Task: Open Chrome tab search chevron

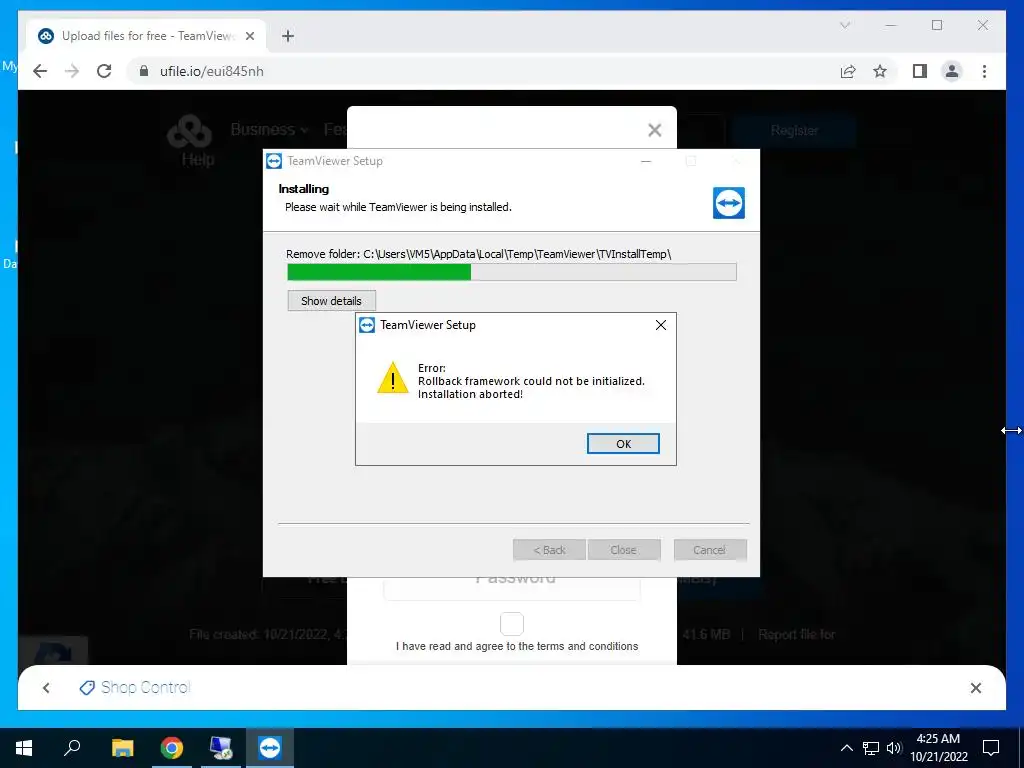Action: [844, 25]
